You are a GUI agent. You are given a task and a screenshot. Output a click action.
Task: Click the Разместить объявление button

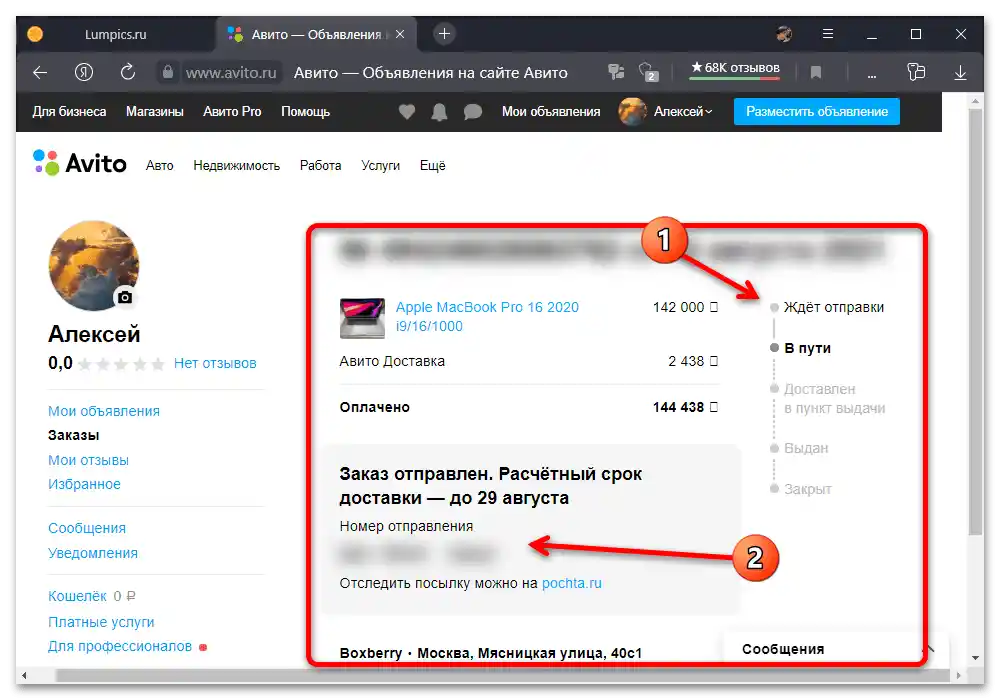(x=817, y=112)
